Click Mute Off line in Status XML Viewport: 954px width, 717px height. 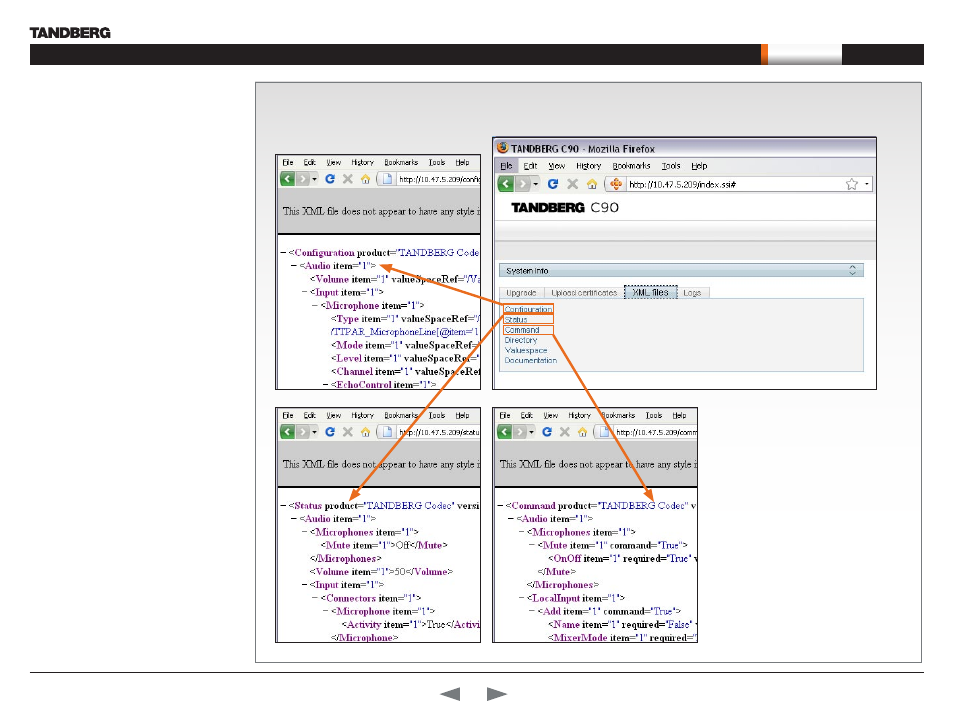point(384,545)
